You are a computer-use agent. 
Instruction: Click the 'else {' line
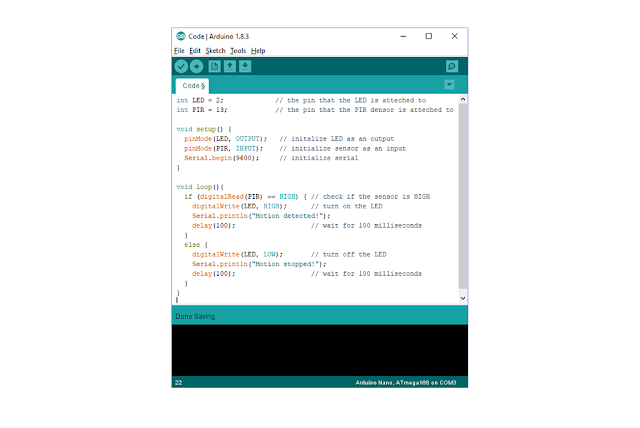point(196,245)
